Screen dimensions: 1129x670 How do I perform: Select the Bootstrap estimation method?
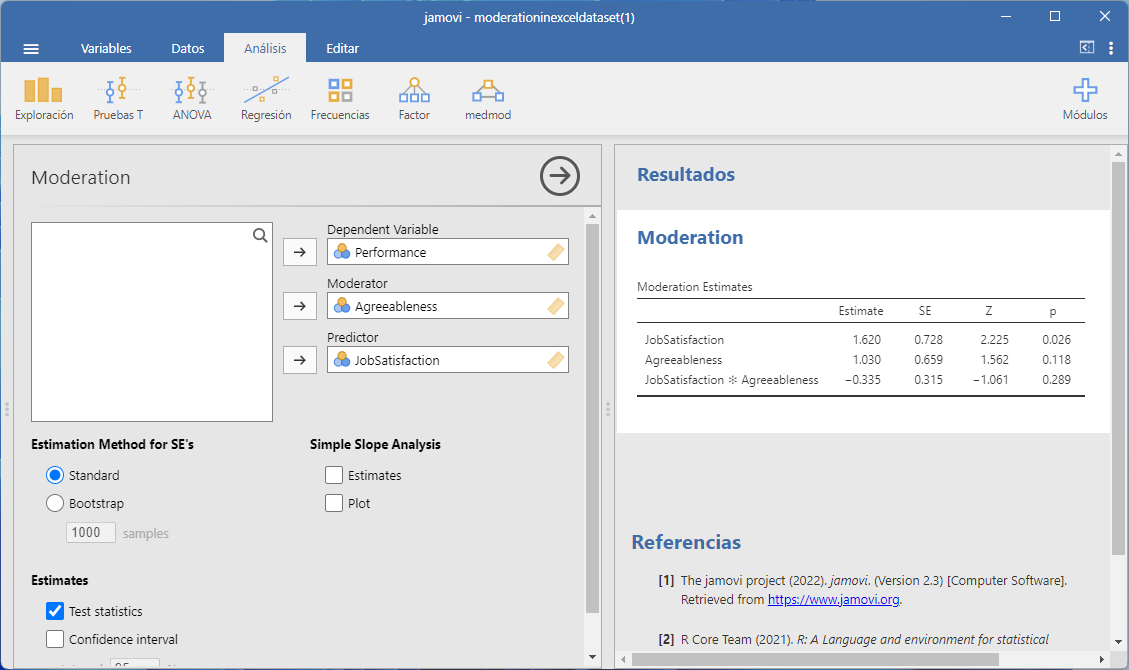pyautogui.click(x=55, y=504)
